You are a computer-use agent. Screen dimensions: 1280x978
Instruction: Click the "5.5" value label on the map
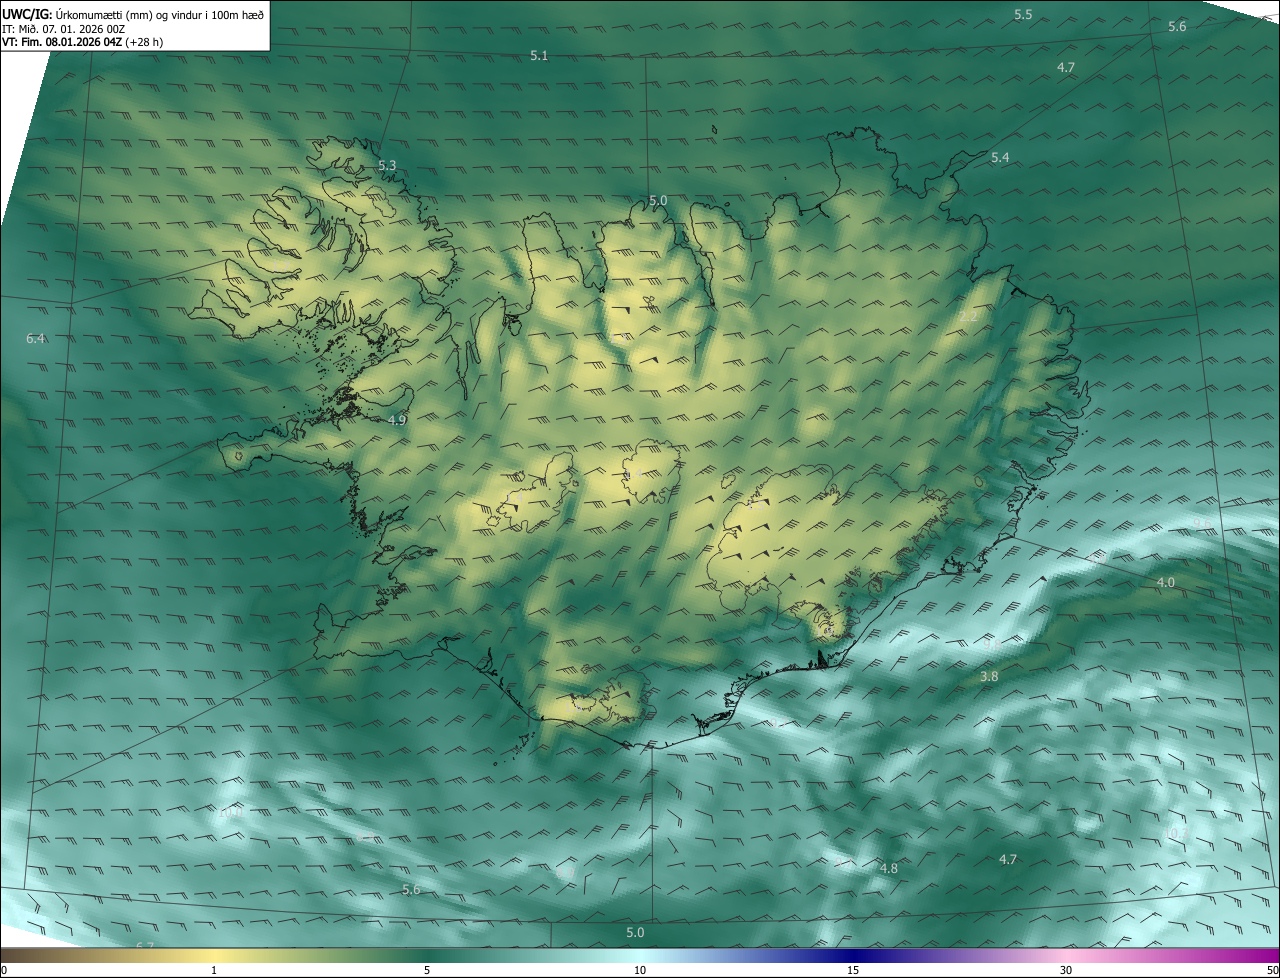pyautogui.click(x=1023, y=15)
